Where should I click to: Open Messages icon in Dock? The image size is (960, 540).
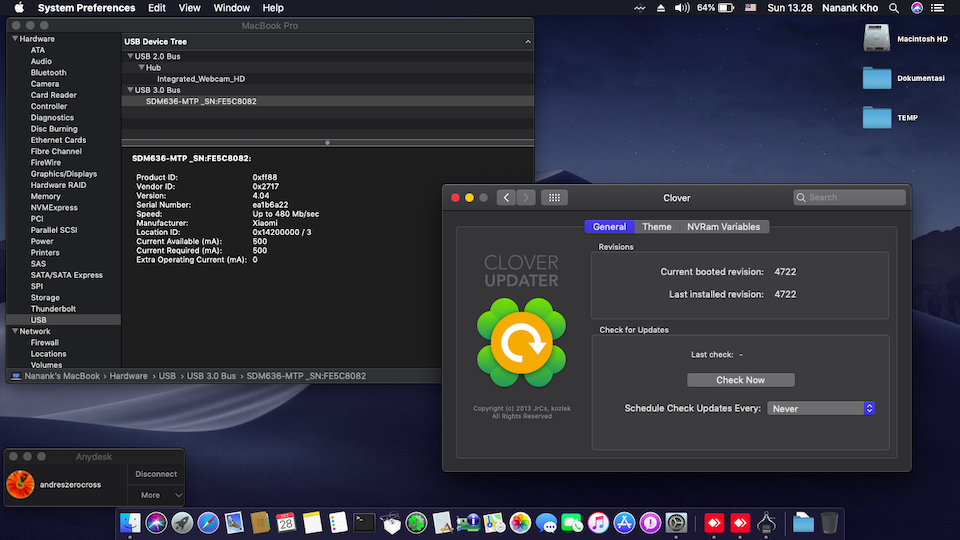pos(546,523)
